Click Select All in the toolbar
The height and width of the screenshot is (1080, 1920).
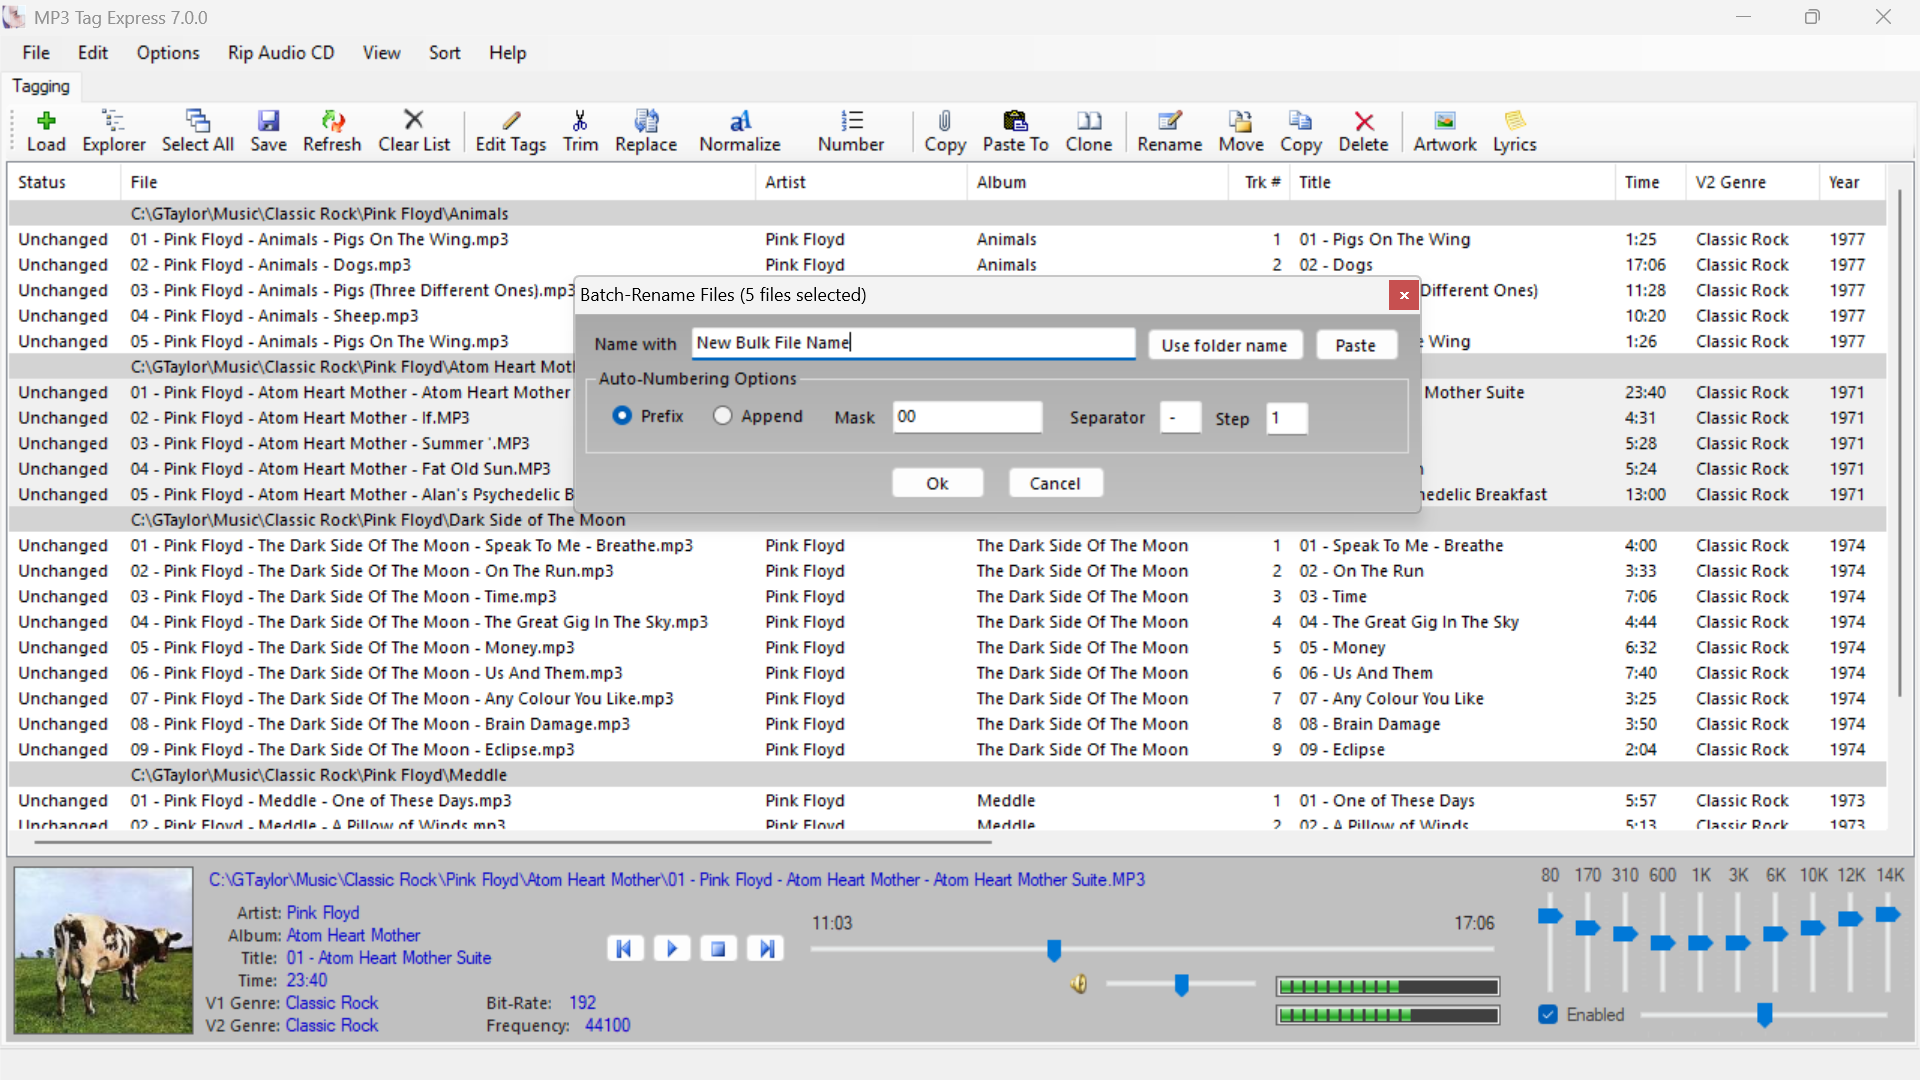click(198, 131)
